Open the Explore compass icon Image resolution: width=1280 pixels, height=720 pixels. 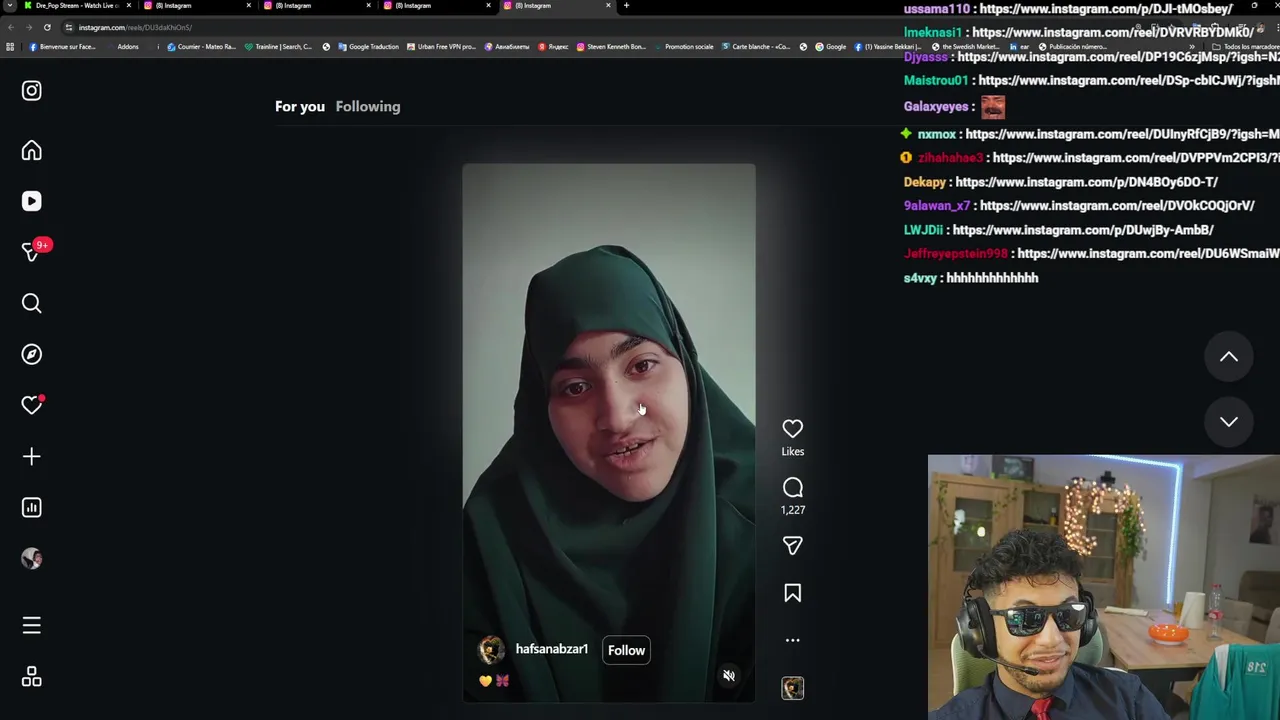coord(32,354)
